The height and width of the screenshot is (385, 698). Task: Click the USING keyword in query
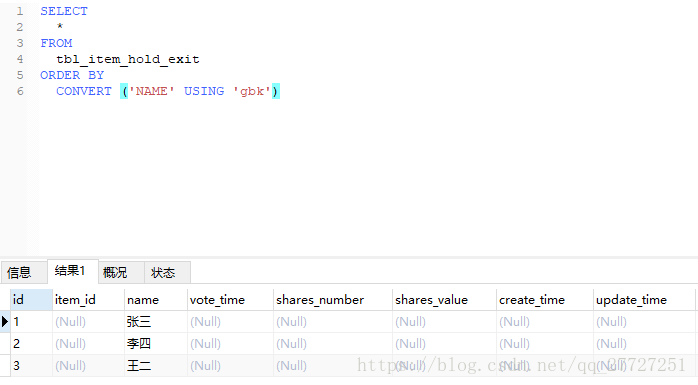[204, 91]
